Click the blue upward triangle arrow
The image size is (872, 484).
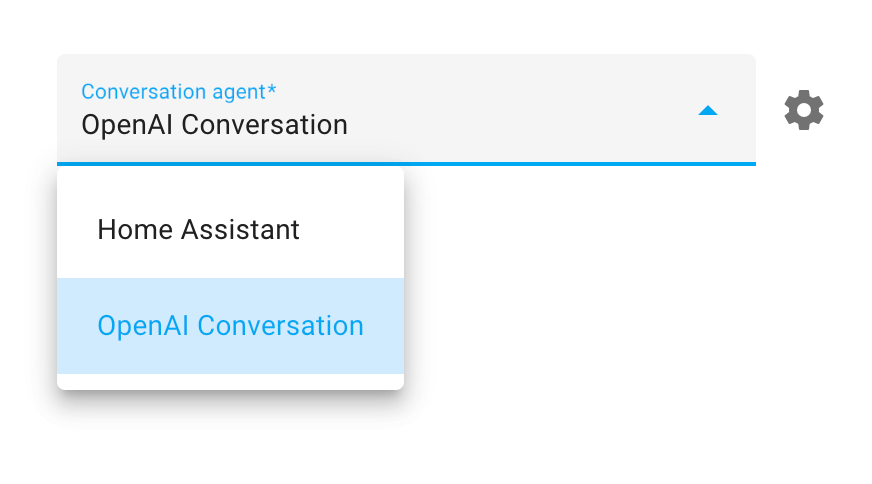pos(707,111)
